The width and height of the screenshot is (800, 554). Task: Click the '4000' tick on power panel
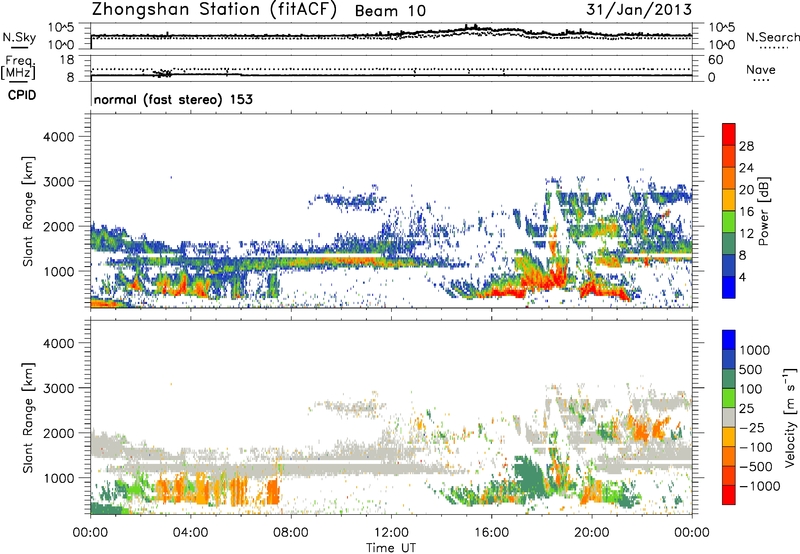58,137
